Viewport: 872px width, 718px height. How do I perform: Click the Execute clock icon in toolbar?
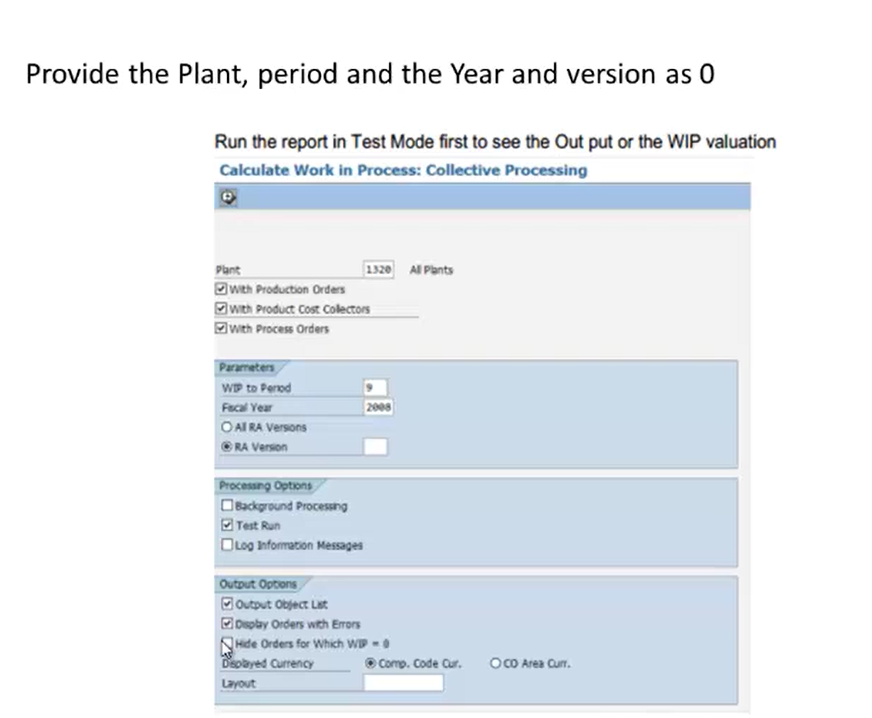coord(228,197)
